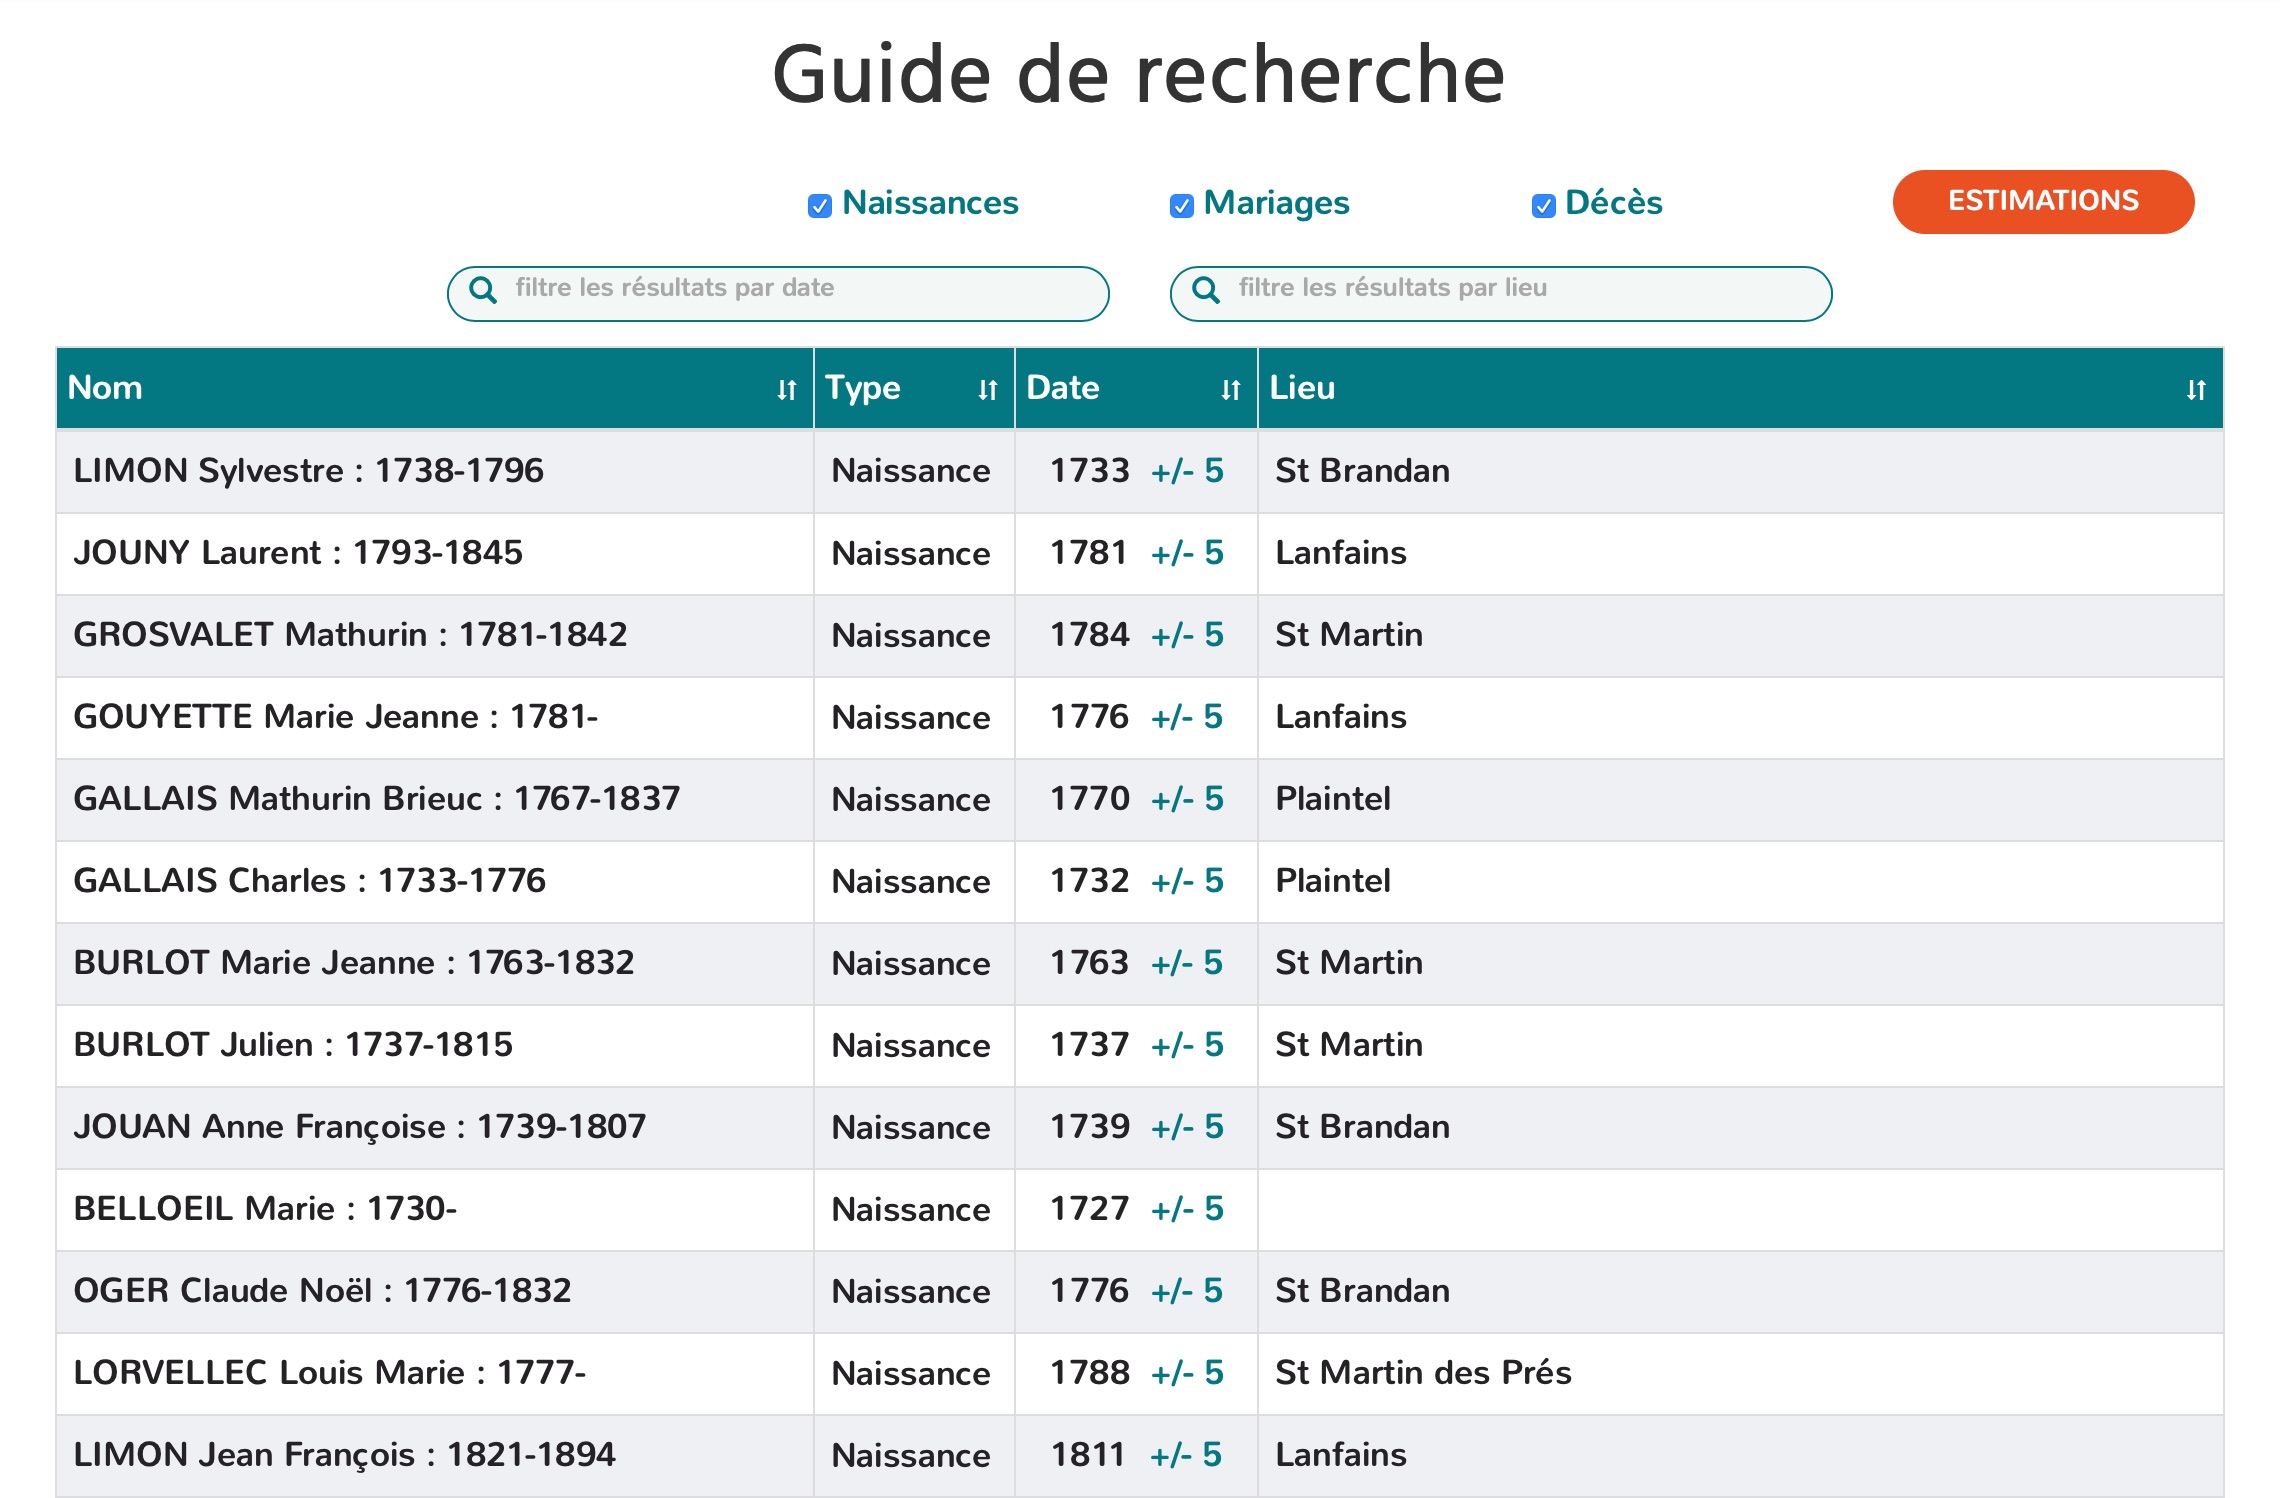Click the magnifier icon in the date filter
Viewport: 2280px width, 1498px height.
[x=483, y=290]
